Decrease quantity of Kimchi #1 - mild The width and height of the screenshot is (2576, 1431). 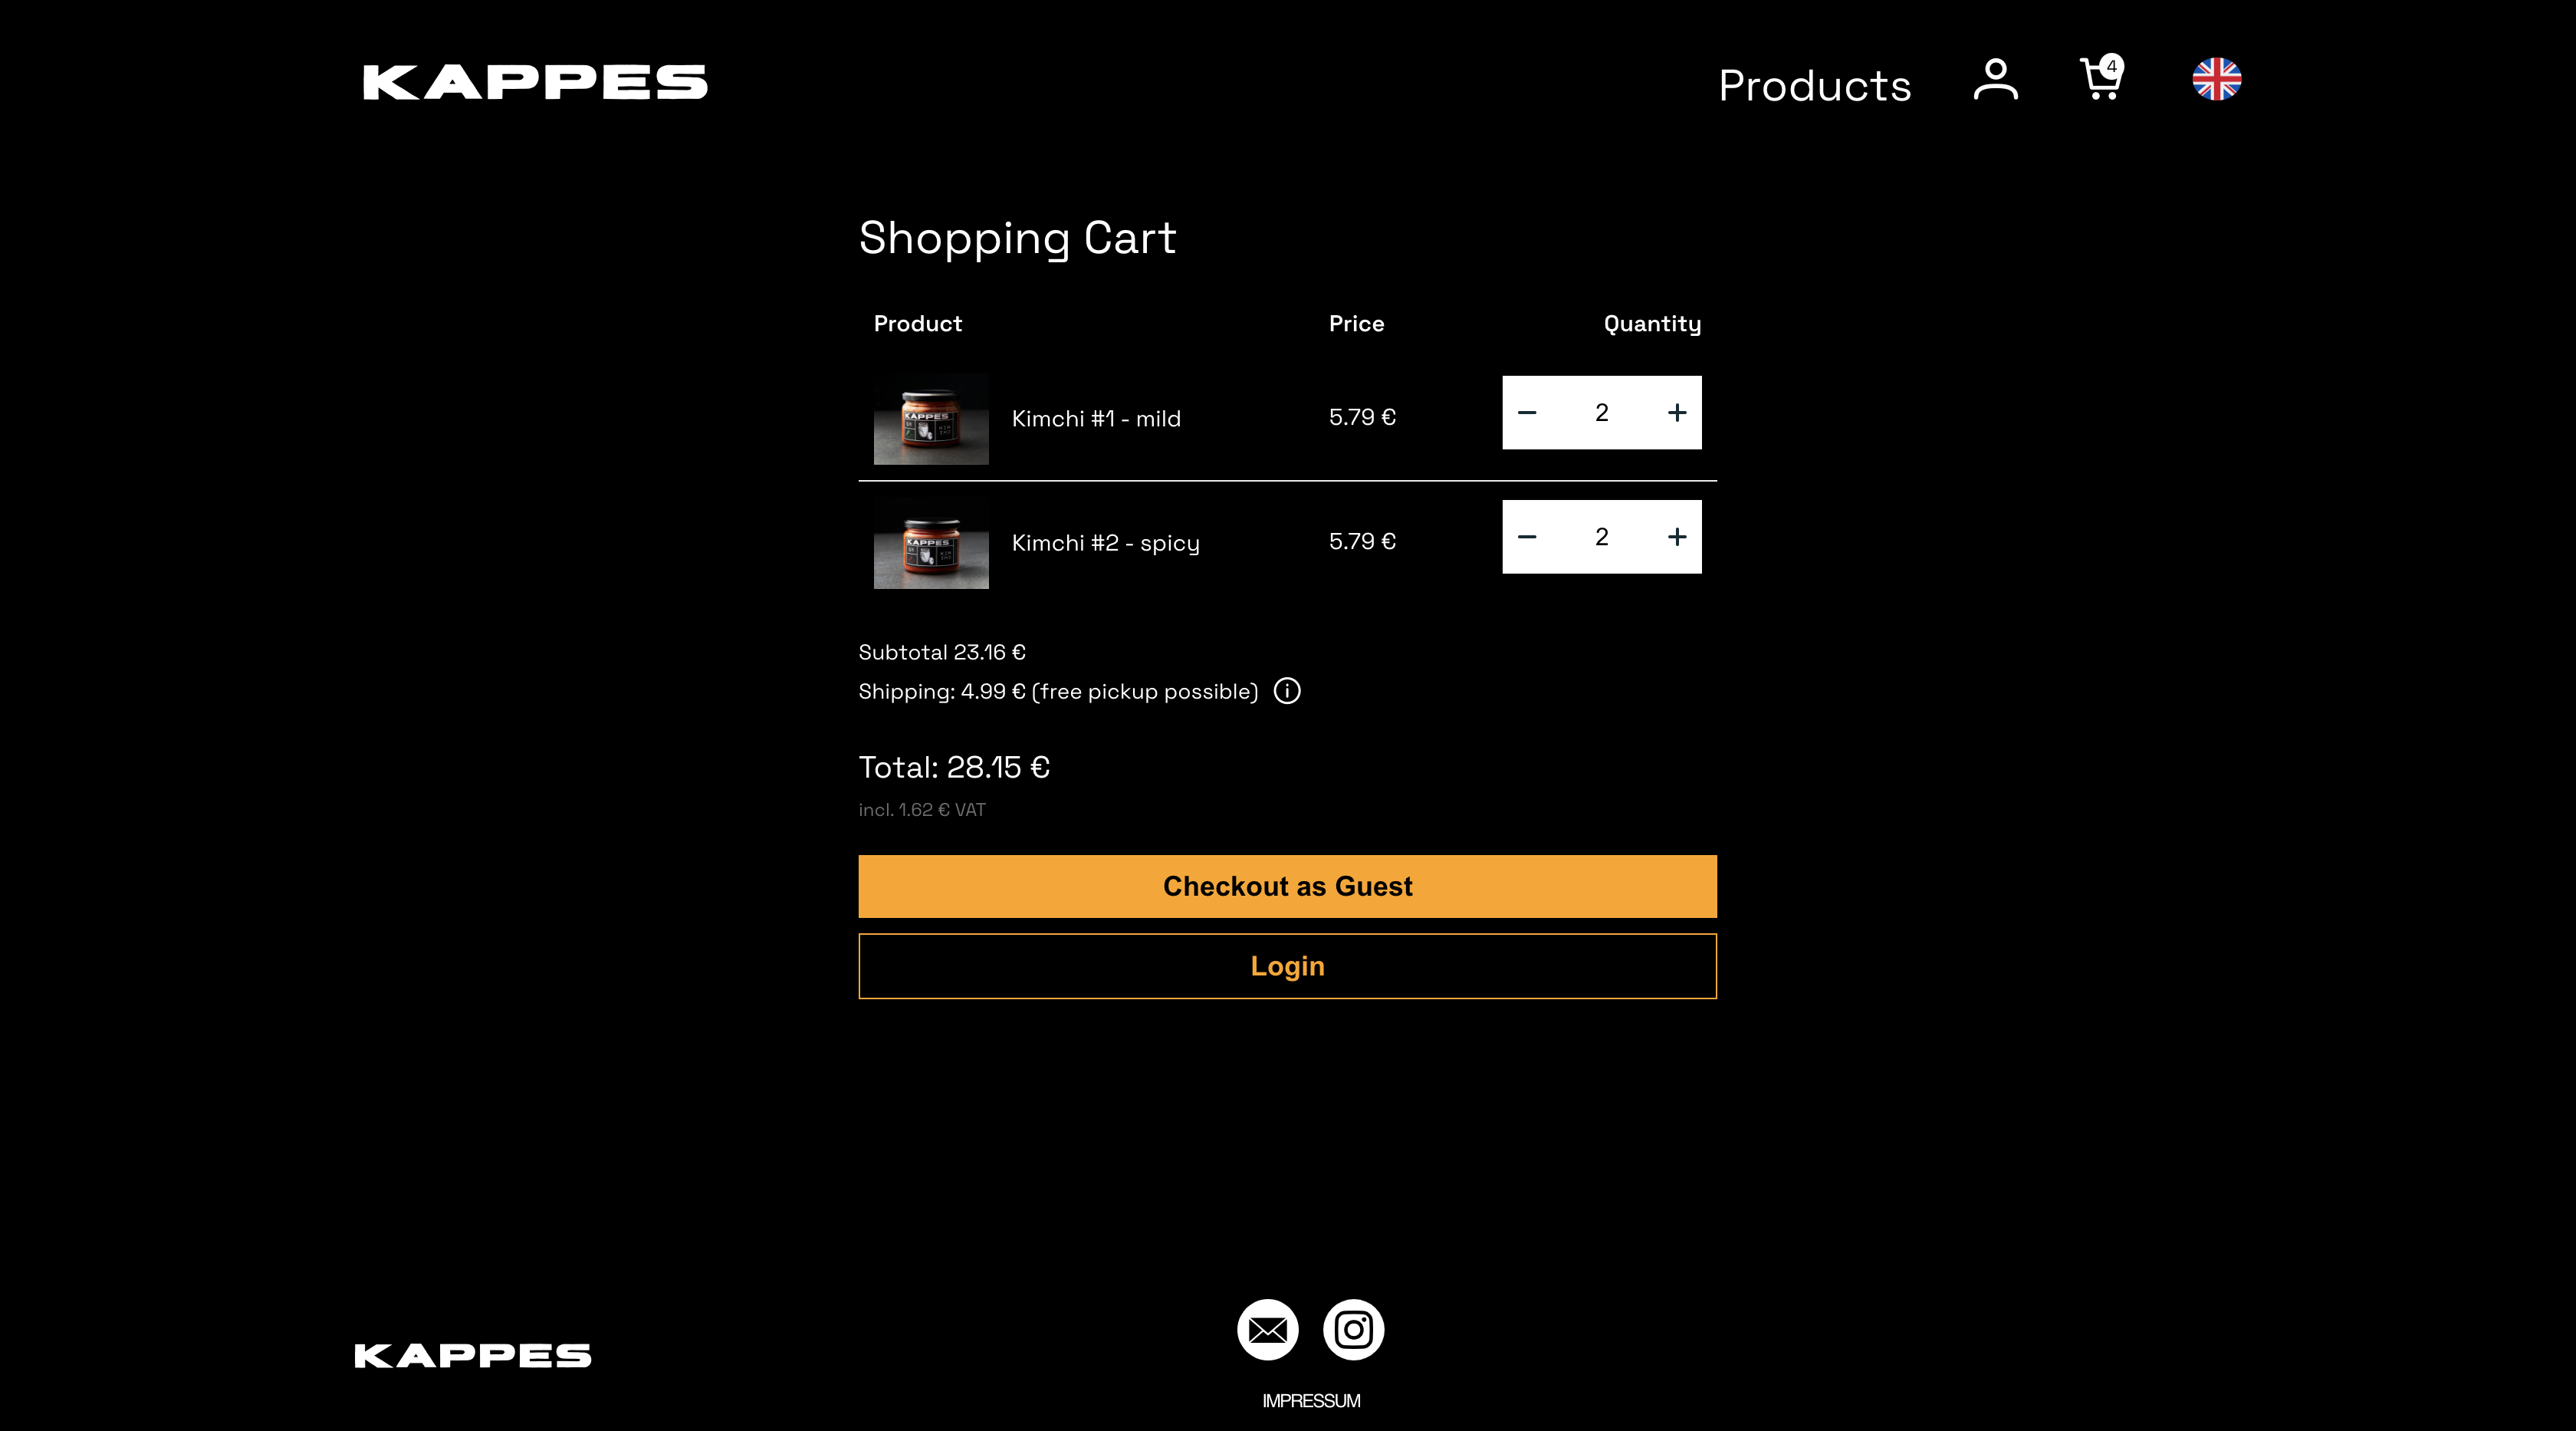pos(1527,413)
